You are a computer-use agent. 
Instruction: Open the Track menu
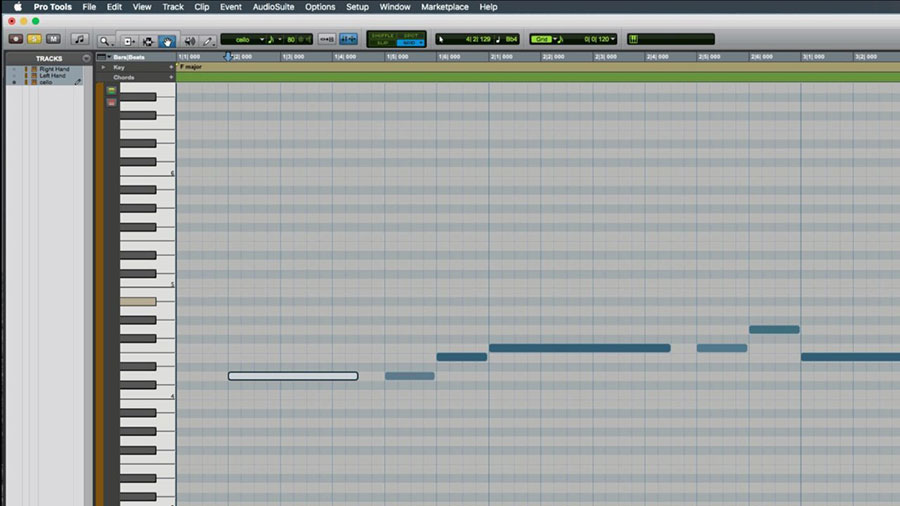tap(173, 7)
